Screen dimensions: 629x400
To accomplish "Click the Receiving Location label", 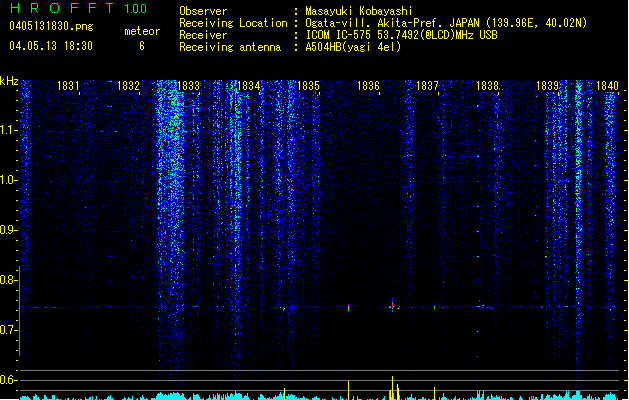I will click(233, 23).
